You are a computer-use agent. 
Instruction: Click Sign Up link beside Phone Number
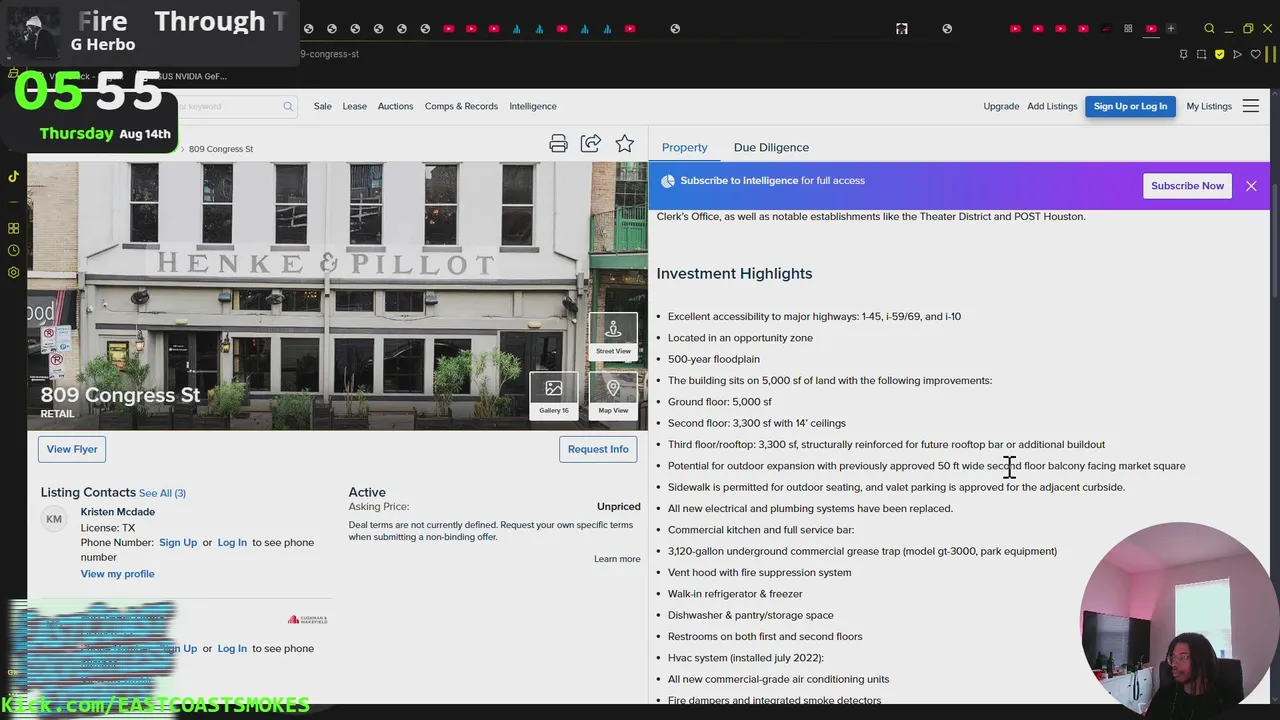pyautogui.click(x=178, y=543)
